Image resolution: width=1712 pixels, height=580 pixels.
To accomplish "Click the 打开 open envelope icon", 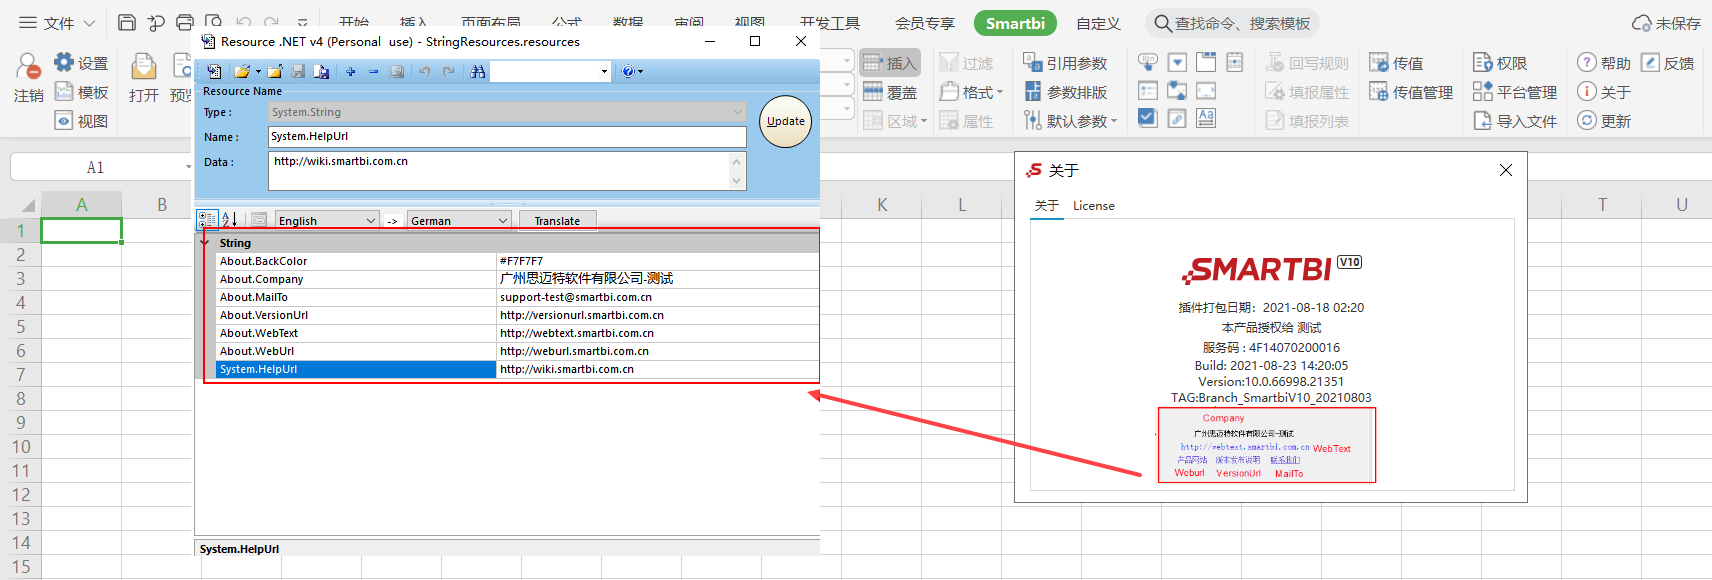I will click(144, 67).
